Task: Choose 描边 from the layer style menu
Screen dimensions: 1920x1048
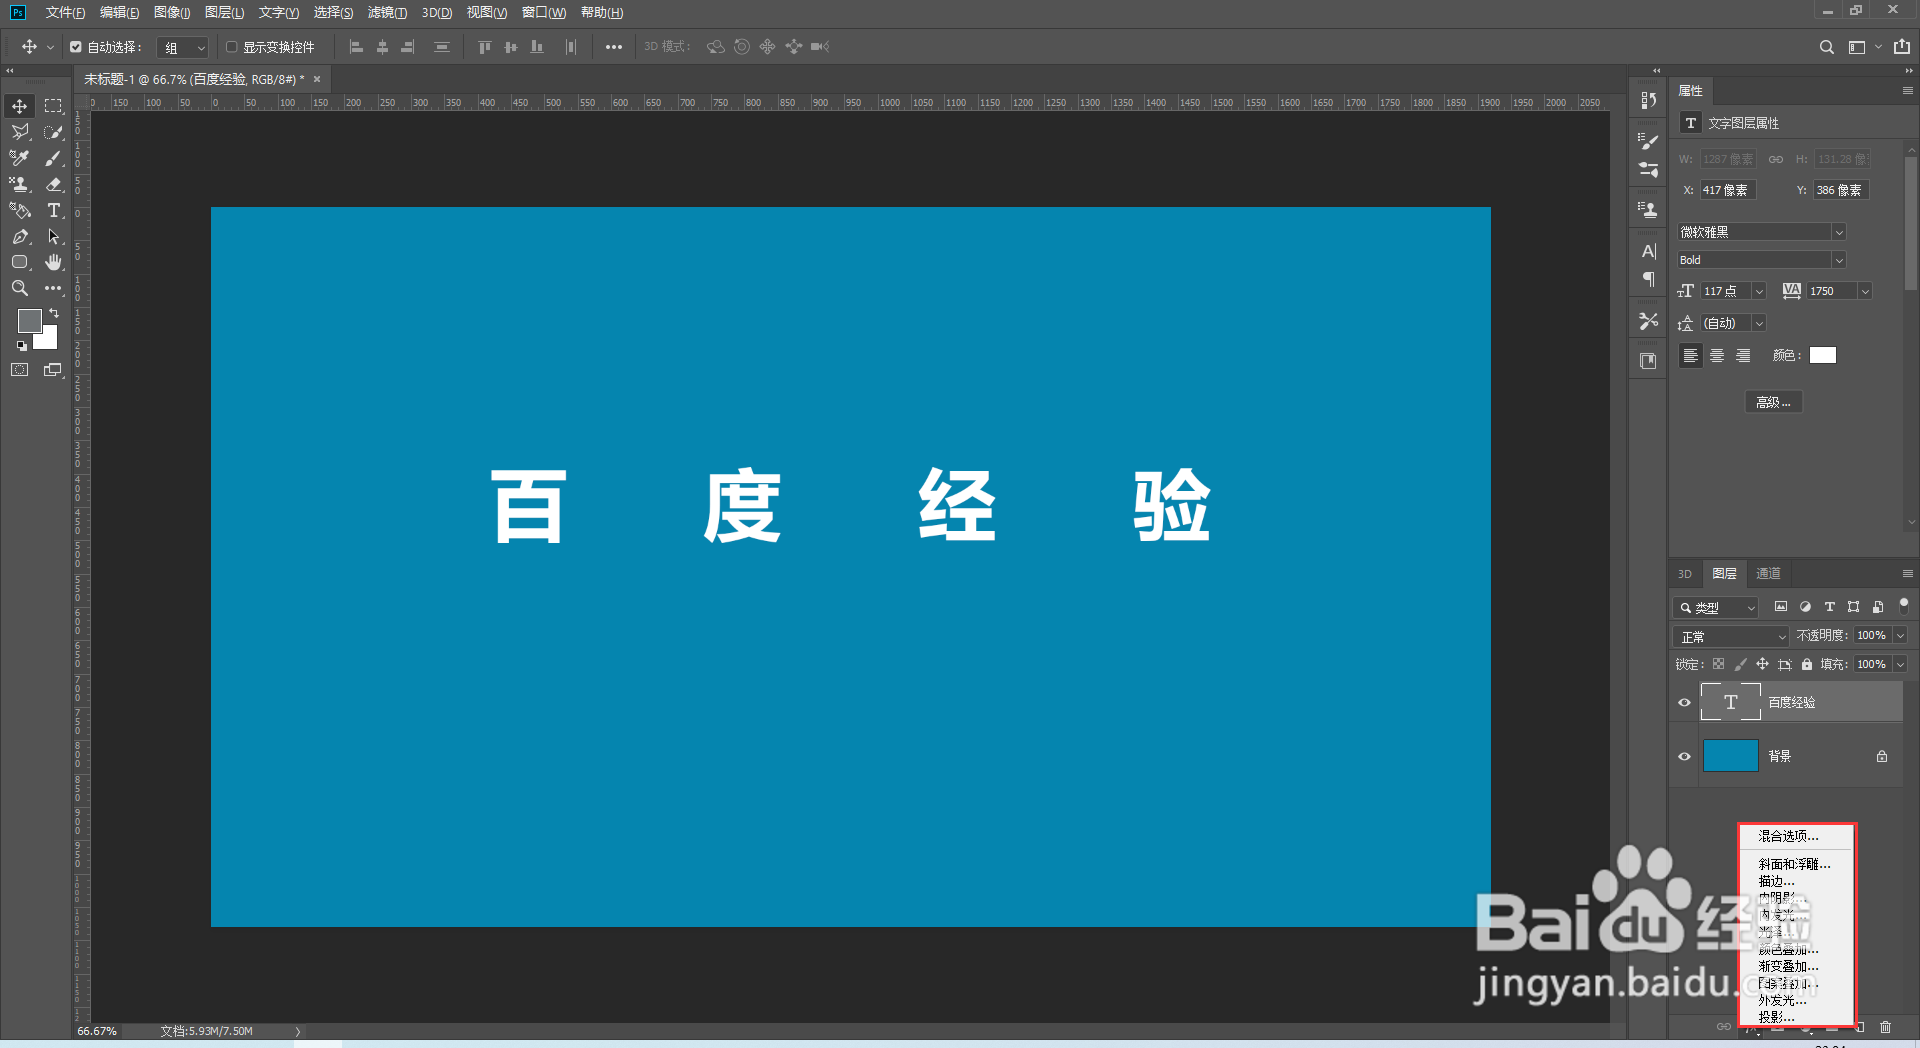Action: tap(1774, 881)
